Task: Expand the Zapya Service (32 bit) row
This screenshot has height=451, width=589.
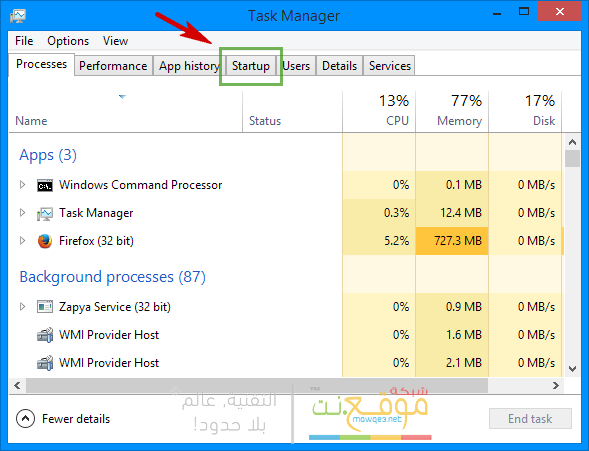Action: [x=23, y=307]
